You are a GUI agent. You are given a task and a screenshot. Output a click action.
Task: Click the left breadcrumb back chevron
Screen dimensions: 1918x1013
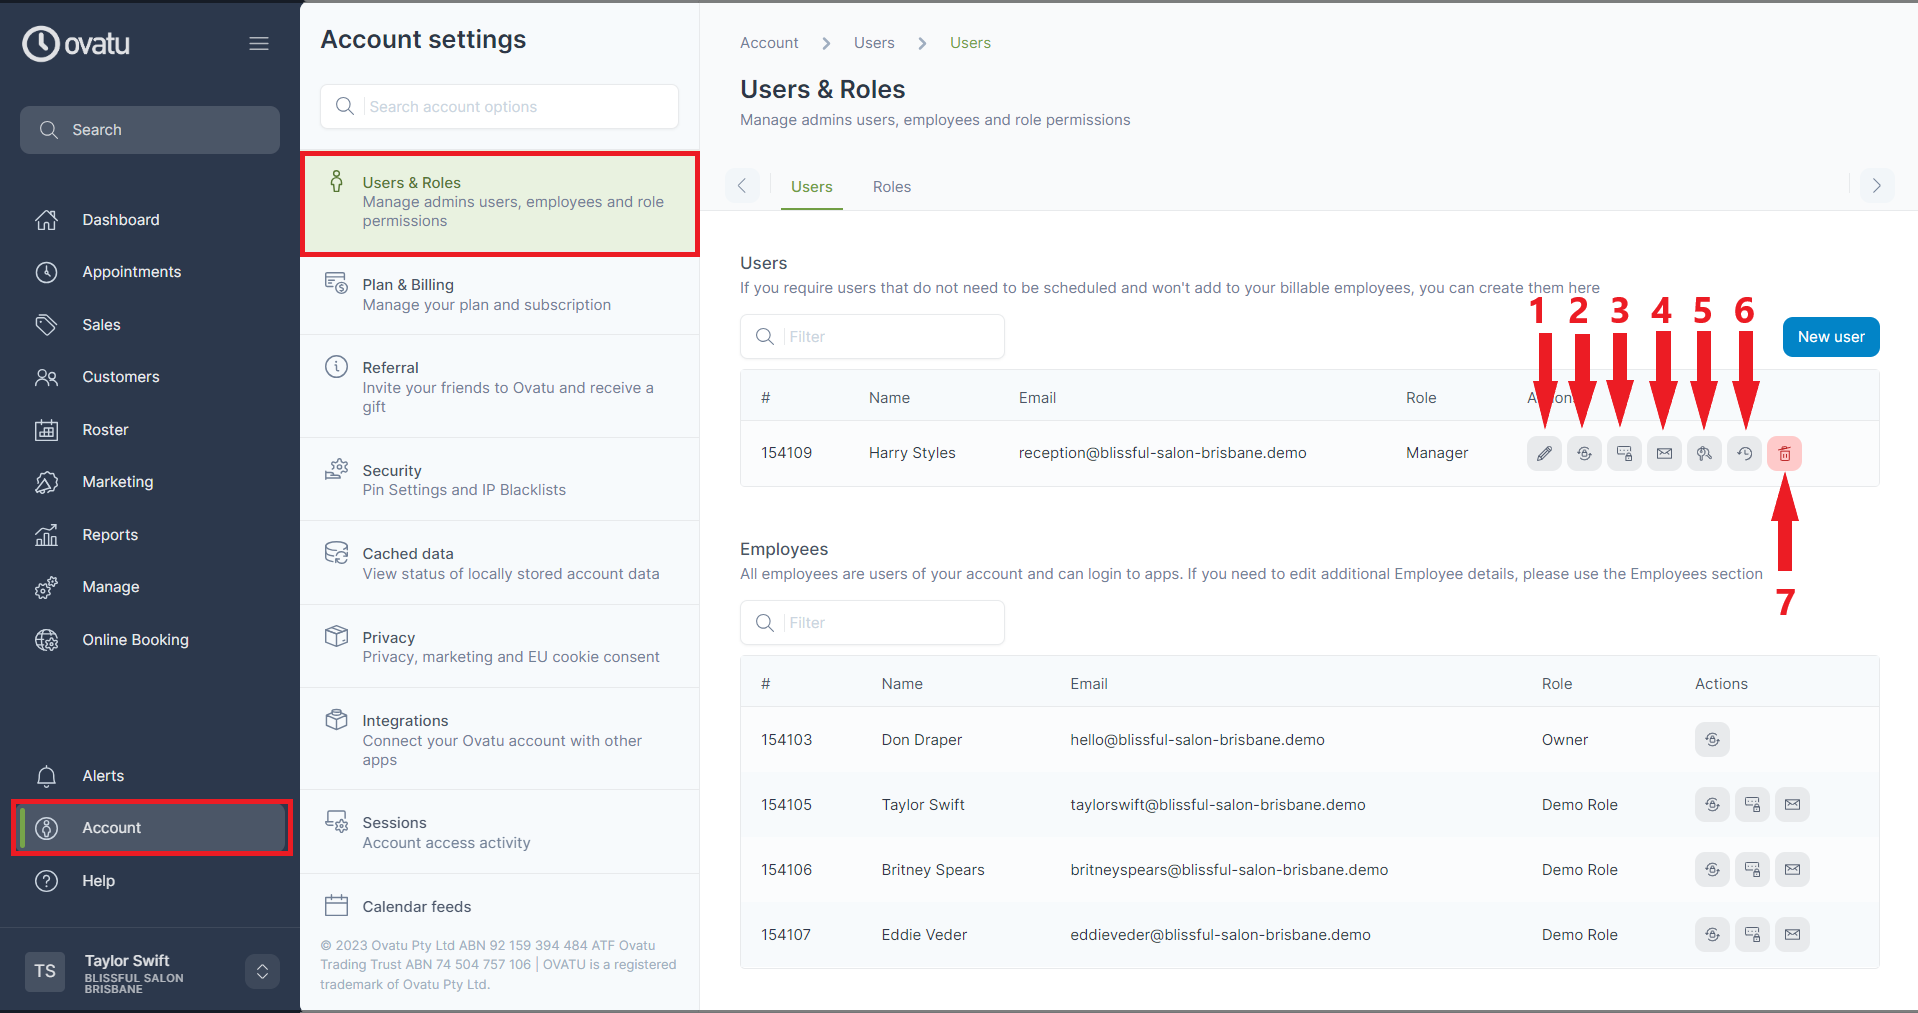tap(742, 185)
